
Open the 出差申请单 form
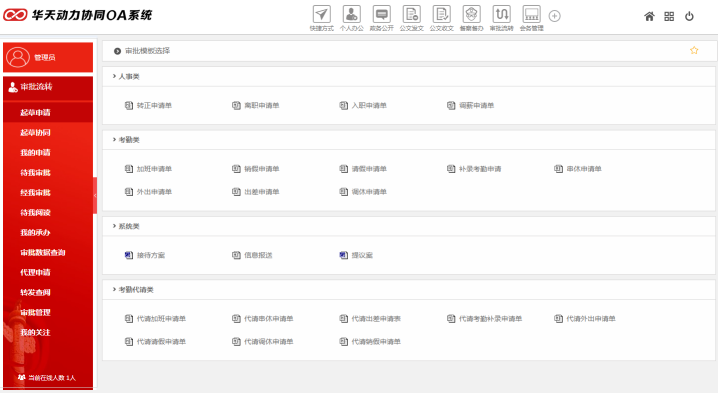click(x=256, y=192)
